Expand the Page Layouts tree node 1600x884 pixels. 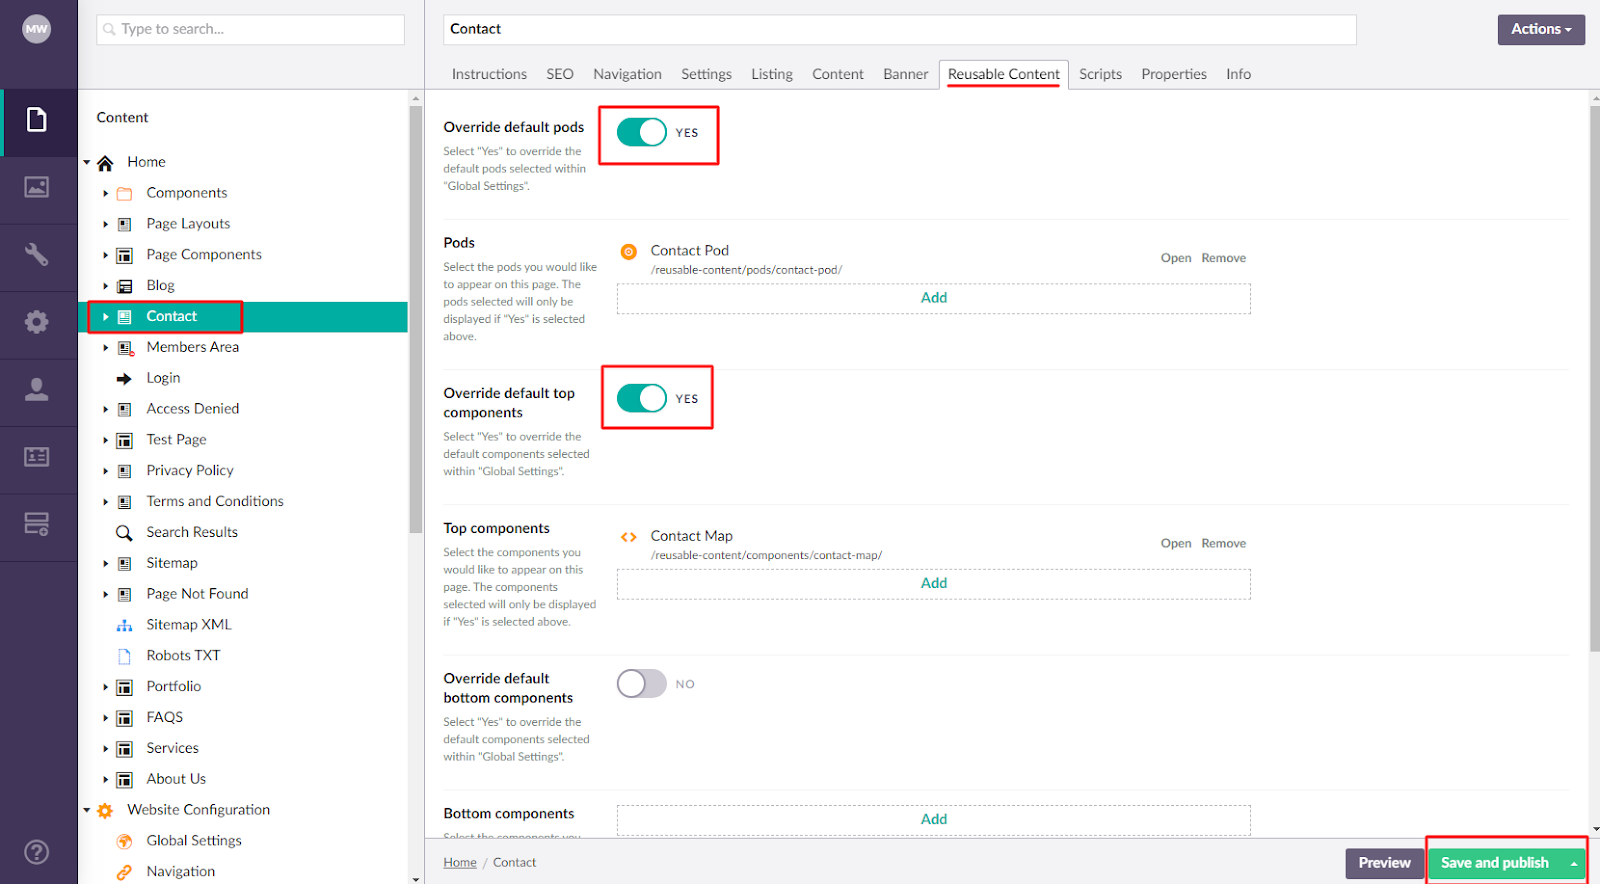pos(105,224)
